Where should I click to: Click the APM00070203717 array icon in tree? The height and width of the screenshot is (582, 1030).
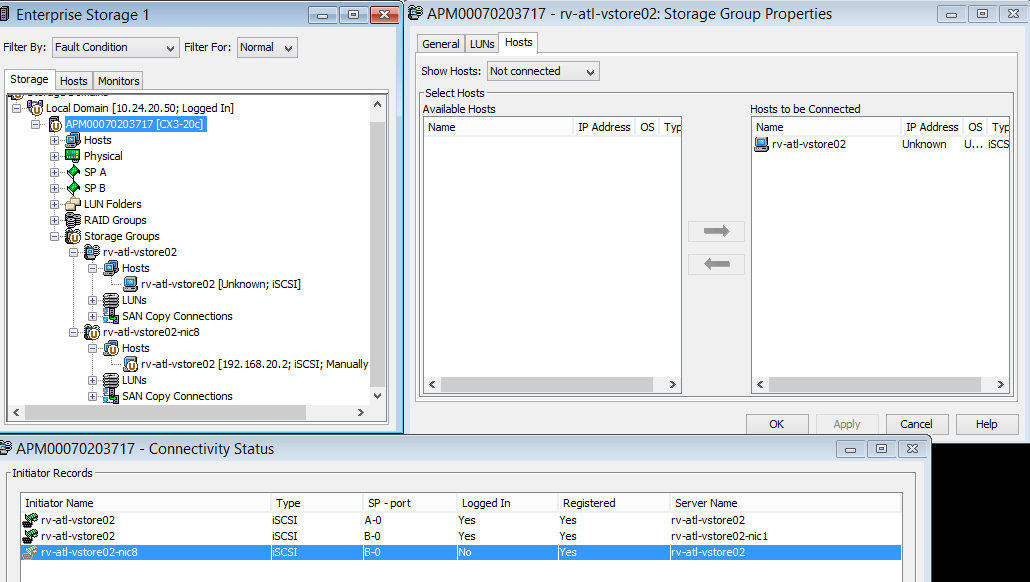[55, 124]
